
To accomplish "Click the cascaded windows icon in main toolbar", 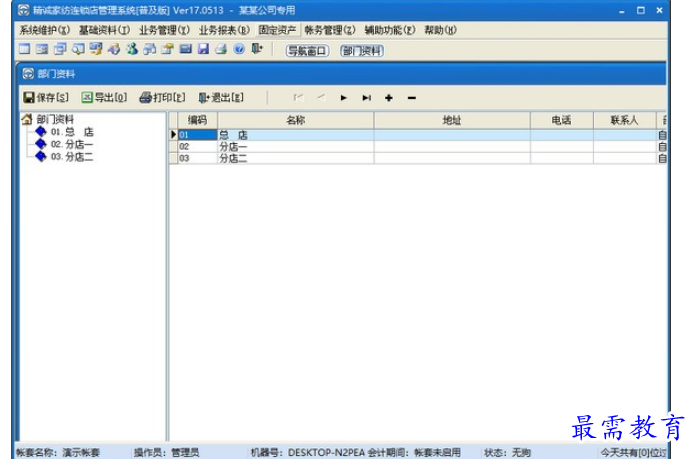I will [60, 49].
